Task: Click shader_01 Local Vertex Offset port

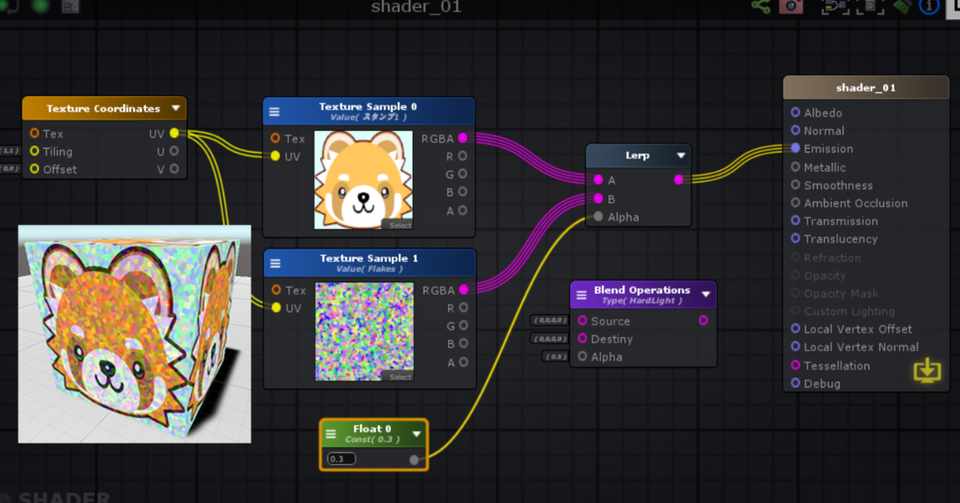Action: point(795,329)
